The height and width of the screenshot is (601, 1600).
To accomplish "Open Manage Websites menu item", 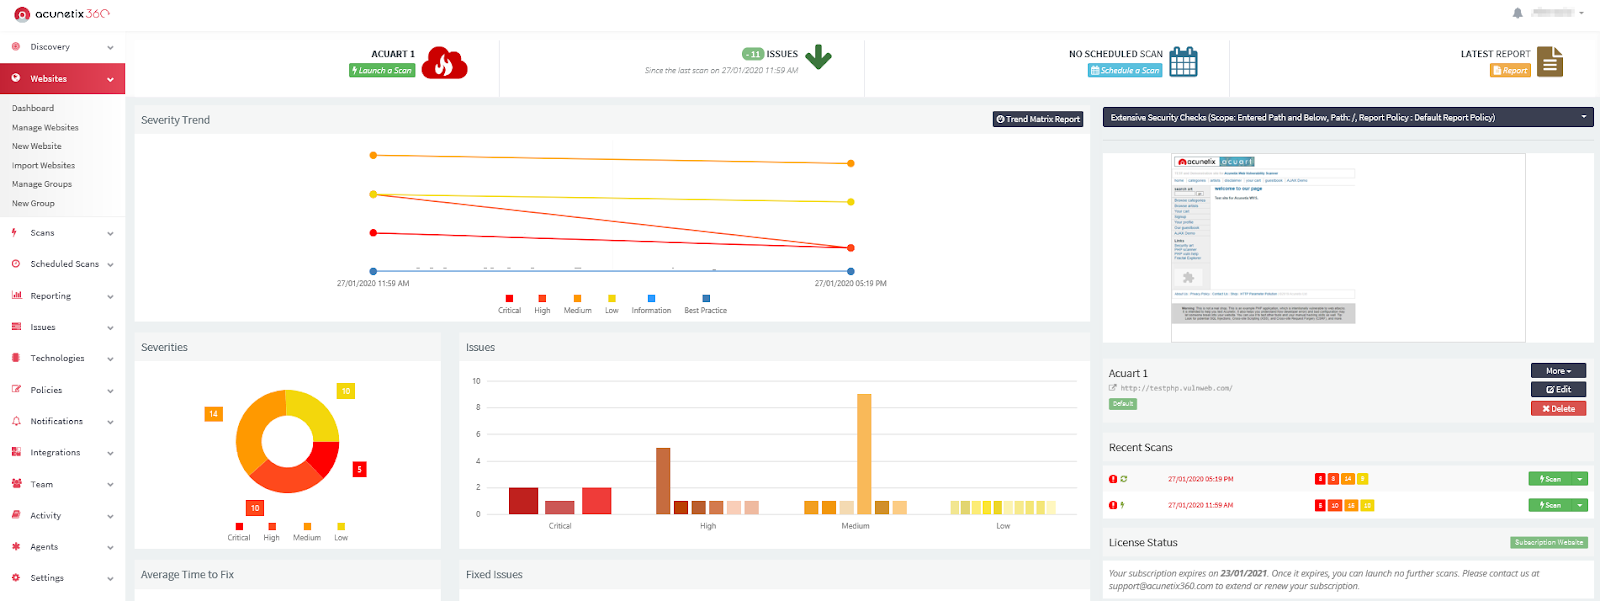I will click(45, 127).
